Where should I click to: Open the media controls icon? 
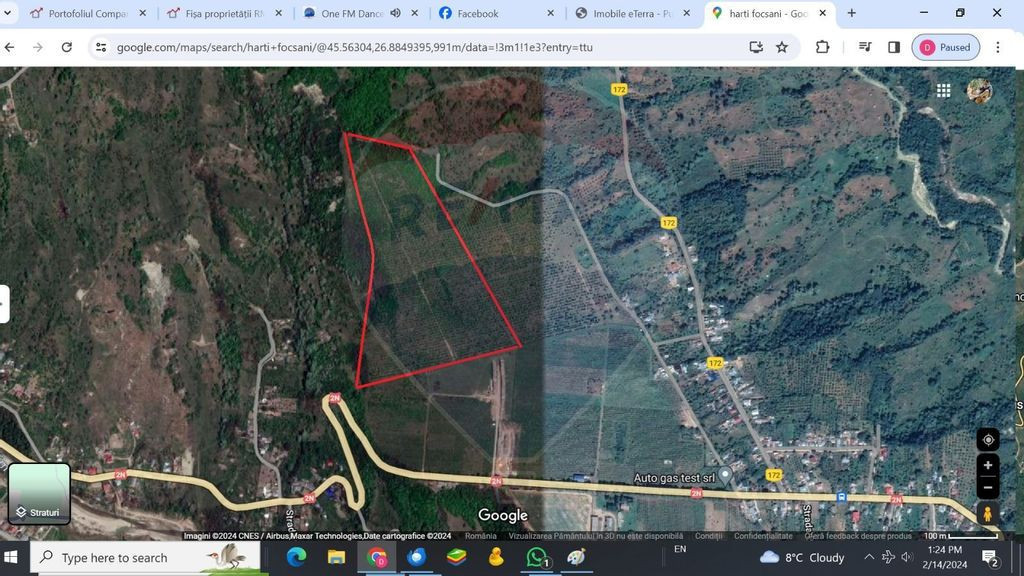click(865, 47)
